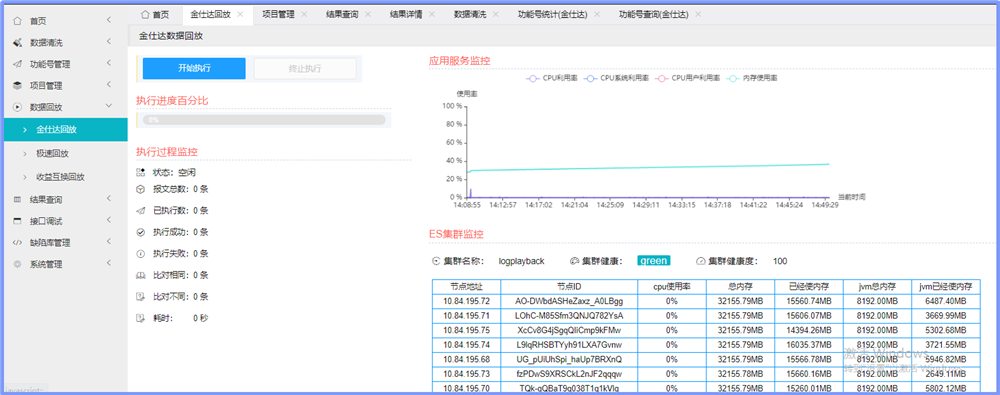The width and height of the screenshot is (1000, 395).
Task: Click node address 10.84.195.72
Action: pyautogui.click(x=466, y=301)
